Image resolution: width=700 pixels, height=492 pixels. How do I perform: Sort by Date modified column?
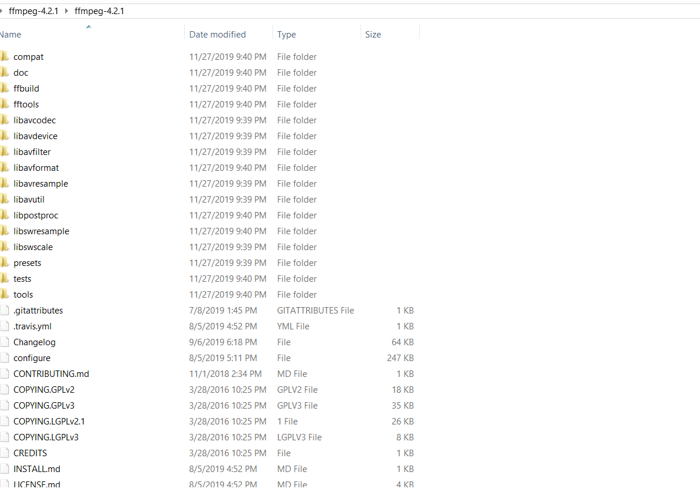click(x=217, y=35)
